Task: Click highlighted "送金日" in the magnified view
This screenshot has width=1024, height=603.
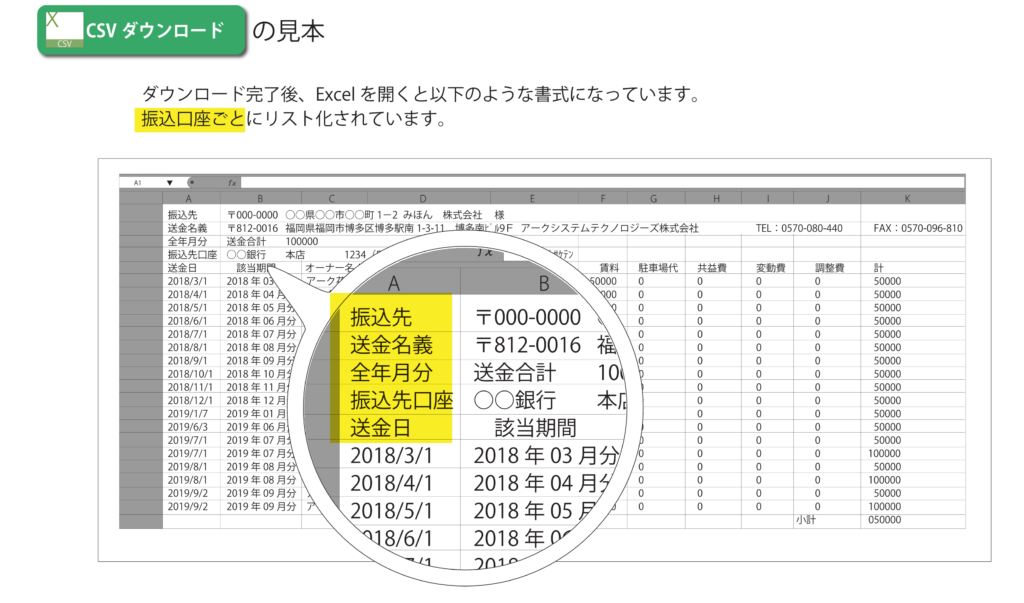Action: coord(381,428)
